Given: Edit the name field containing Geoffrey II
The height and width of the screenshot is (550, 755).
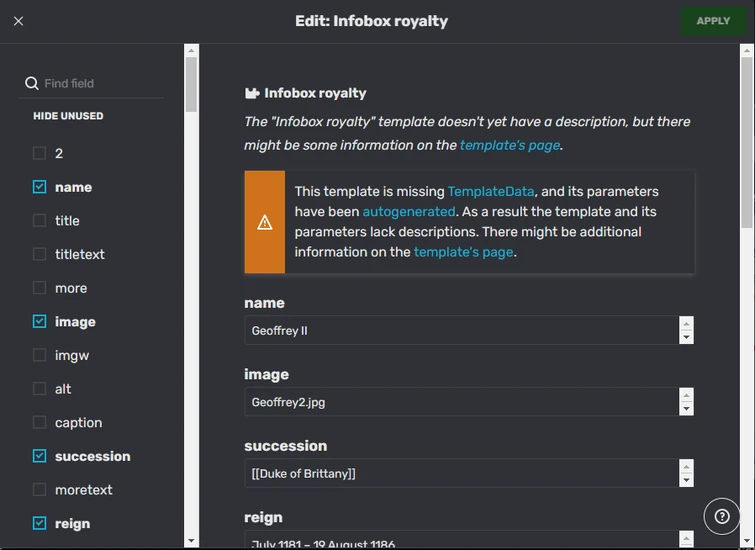Looking at the screenshot, I should point(460,331).
